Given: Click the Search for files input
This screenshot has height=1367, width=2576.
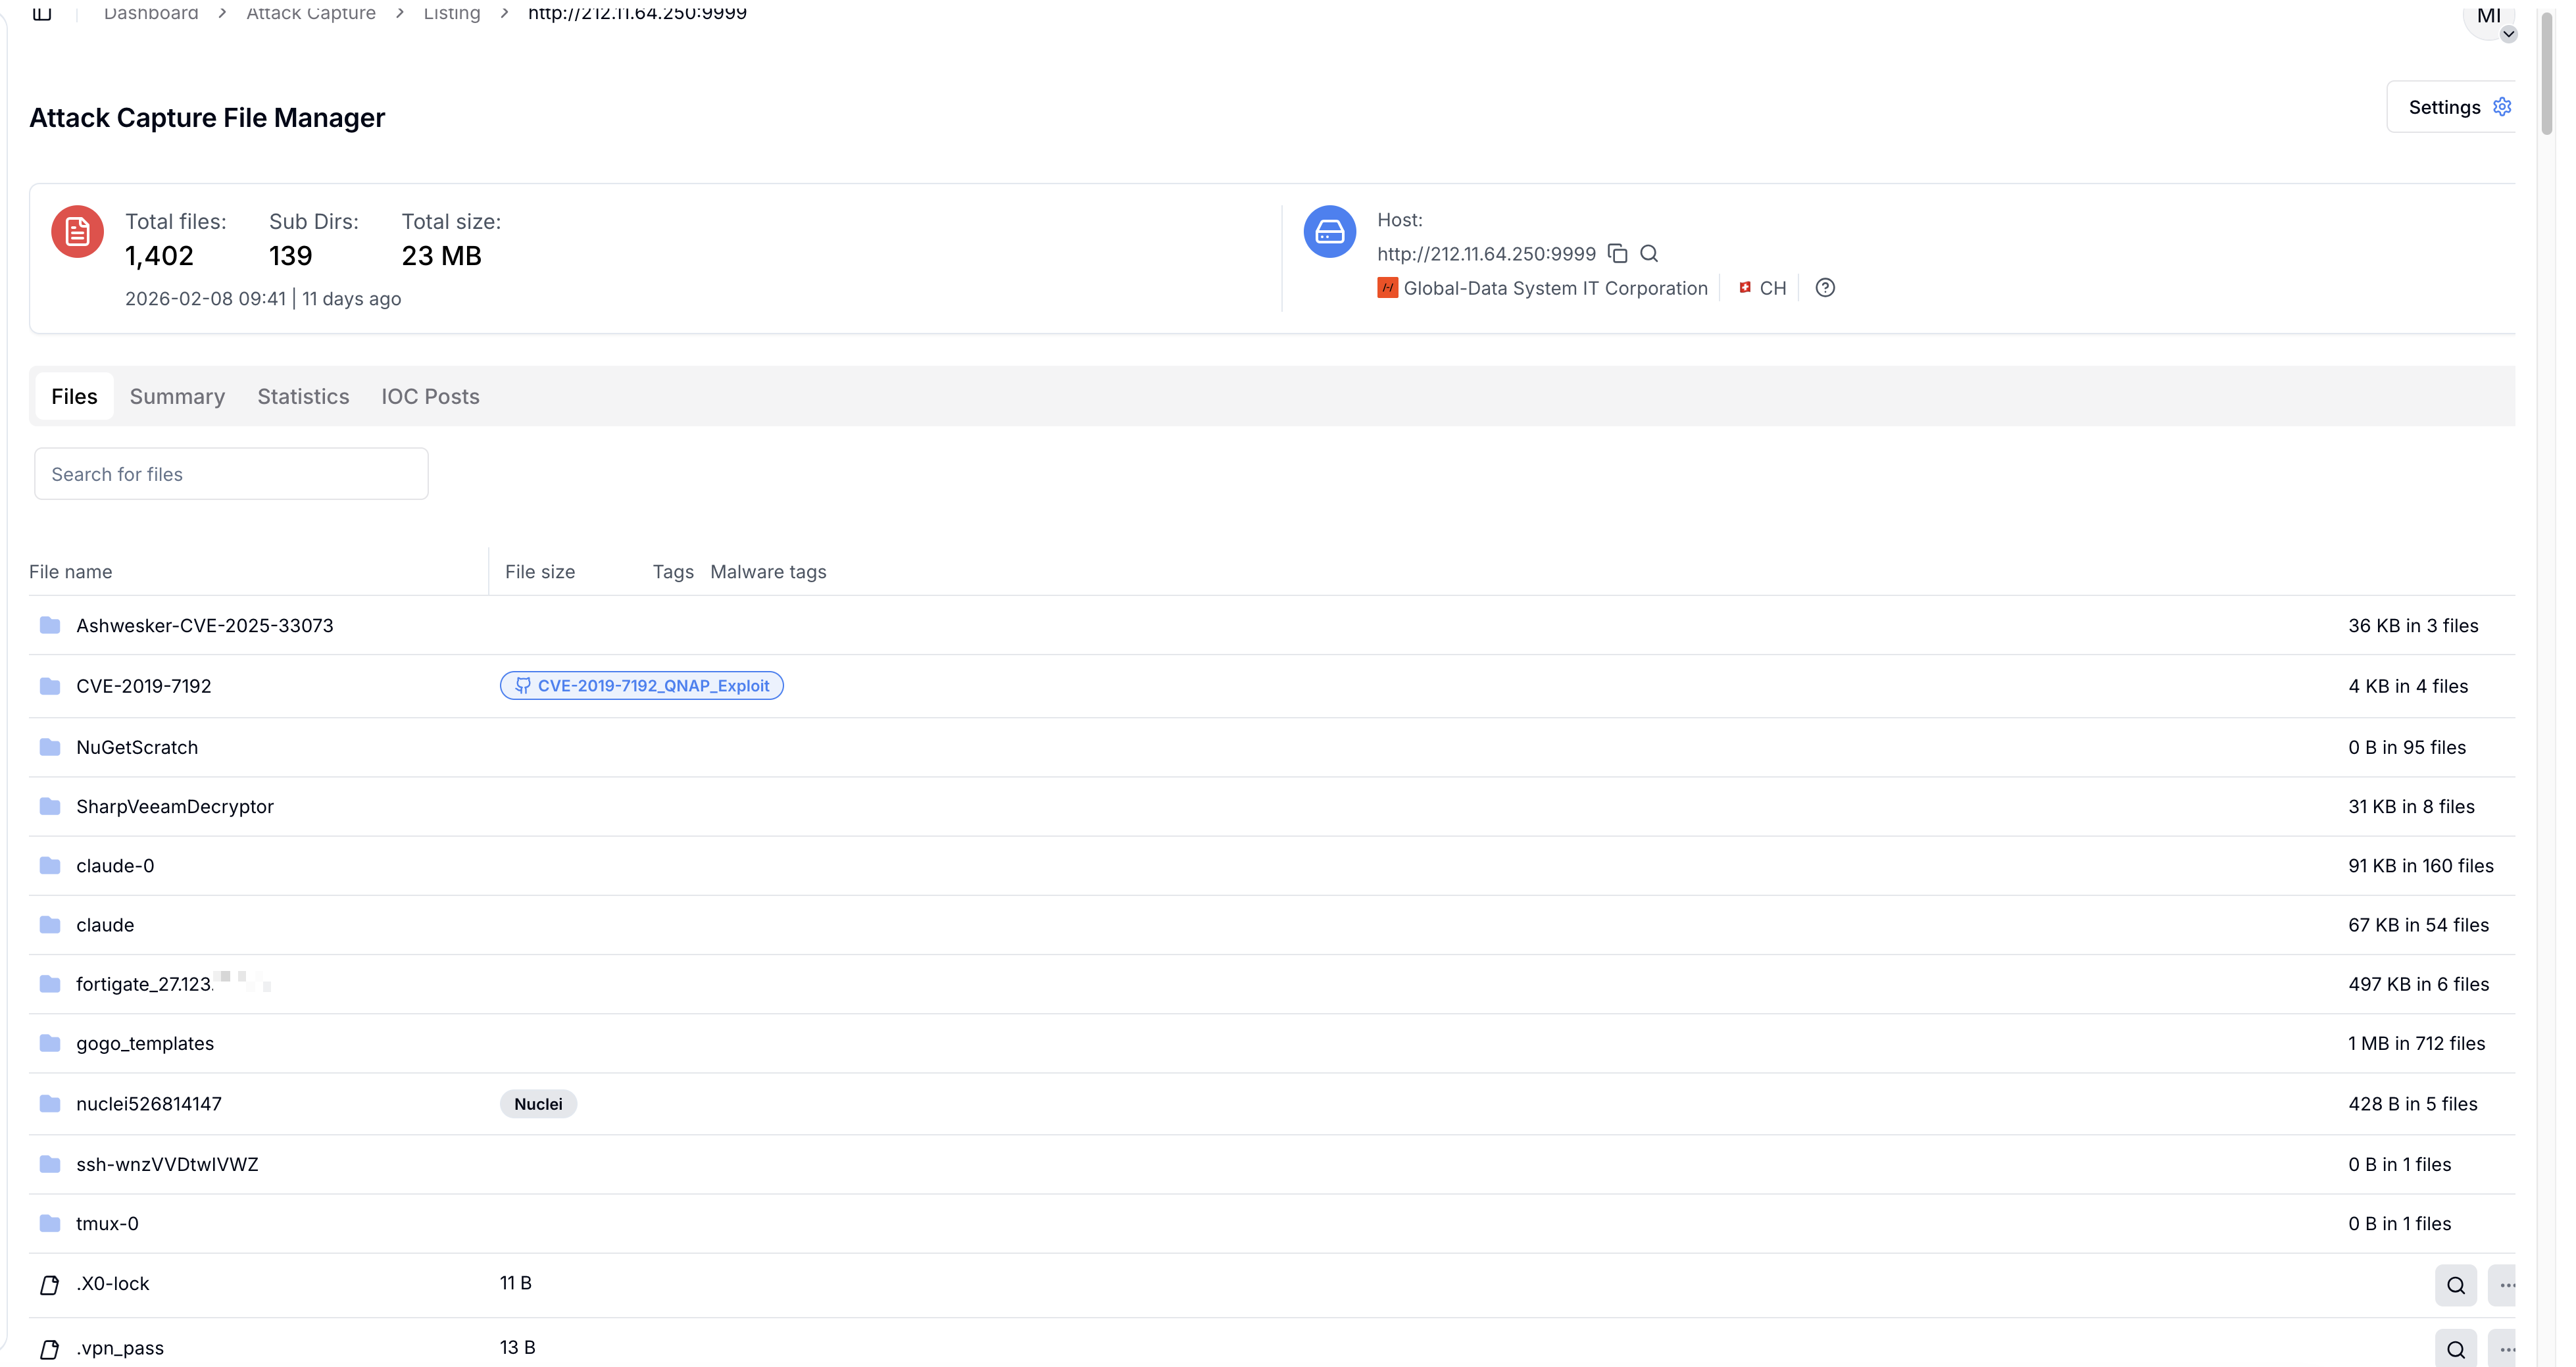Looking at the screenshot, I should click(x=231, y=474).
